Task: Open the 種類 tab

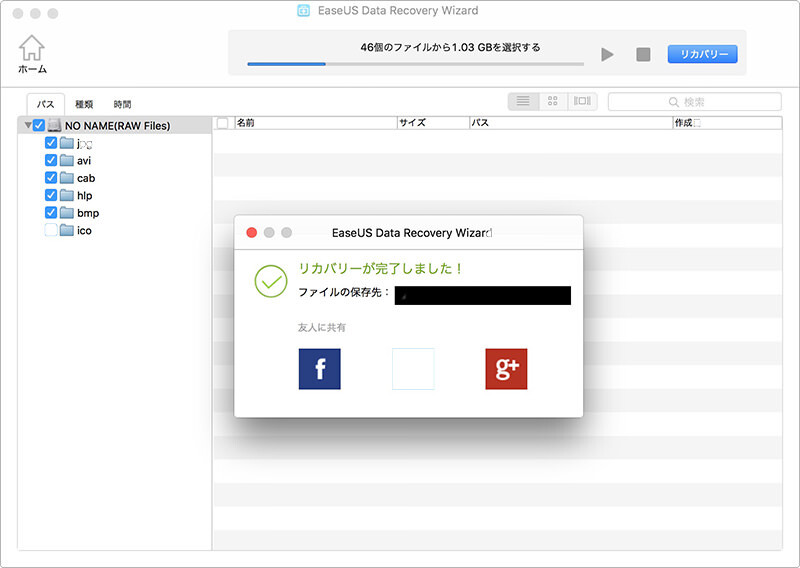Action: pos(84,104)
